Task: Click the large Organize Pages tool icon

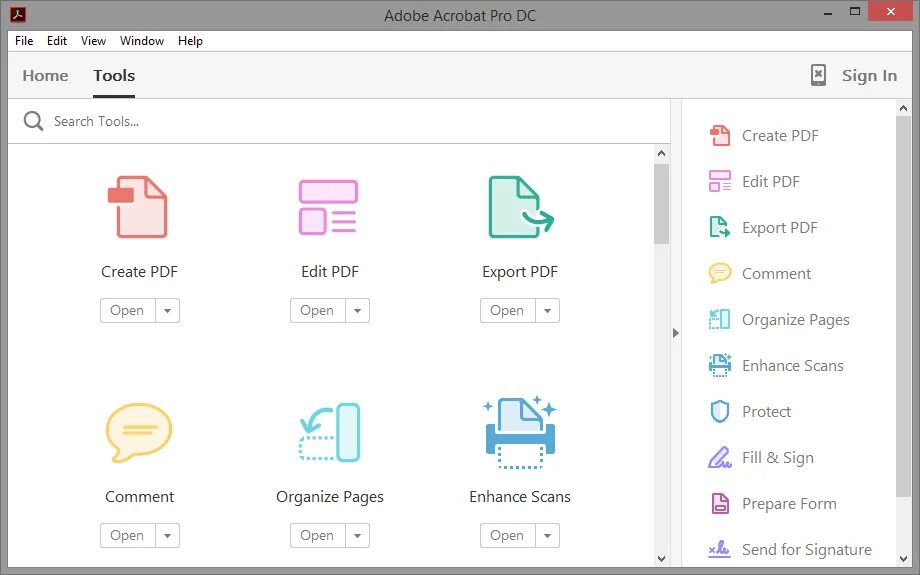Action: pos(329,432)
